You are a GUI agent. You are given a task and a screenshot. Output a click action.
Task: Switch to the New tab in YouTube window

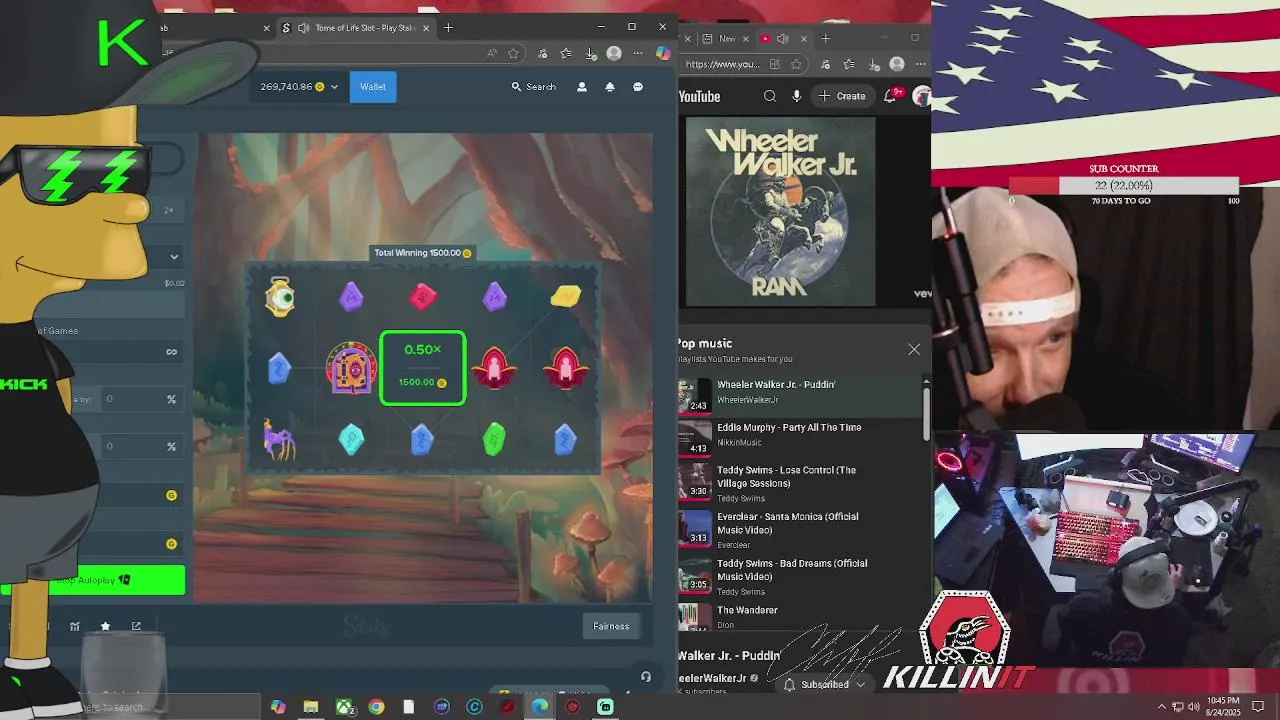point(726,39)
